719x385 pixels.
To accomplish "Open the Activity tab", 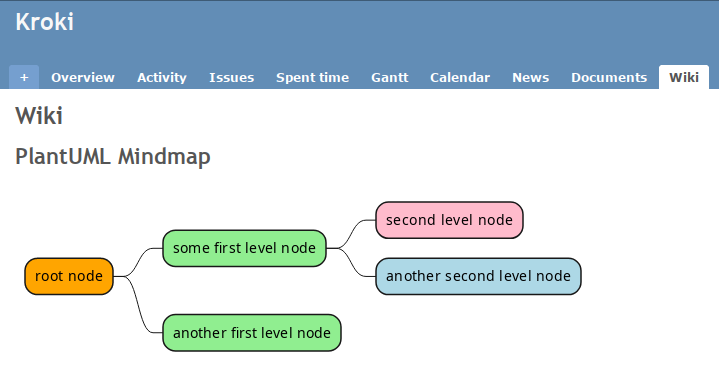I will point(162,77).
